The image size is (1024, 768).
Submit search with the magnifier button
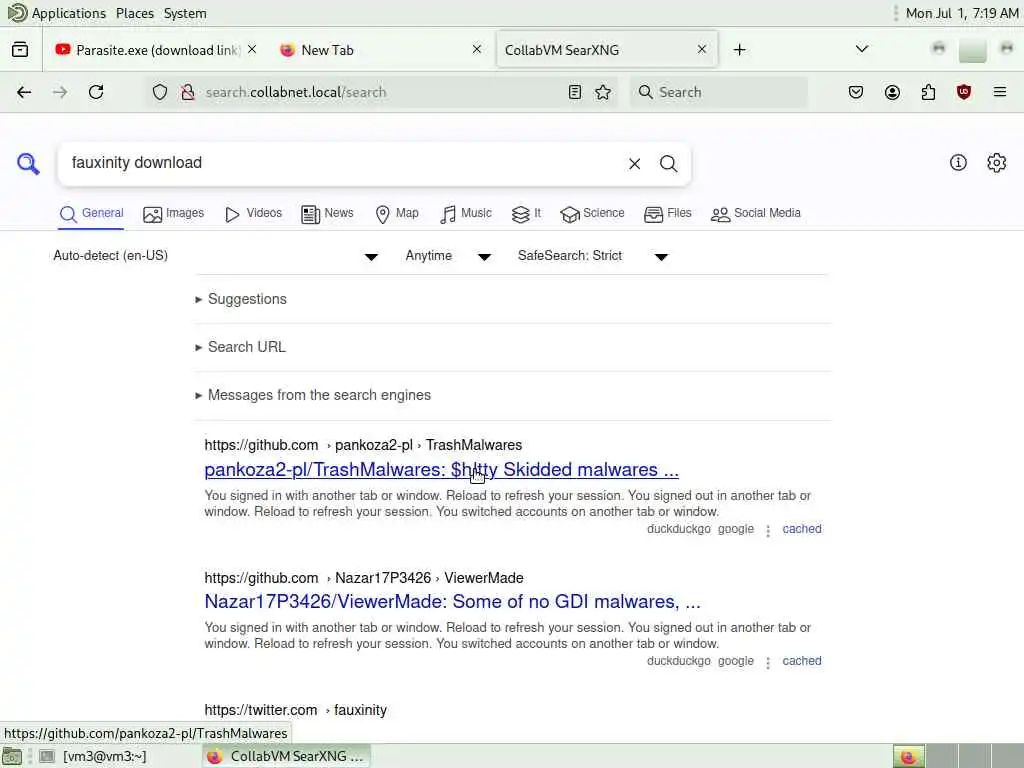tap(668, 164)
